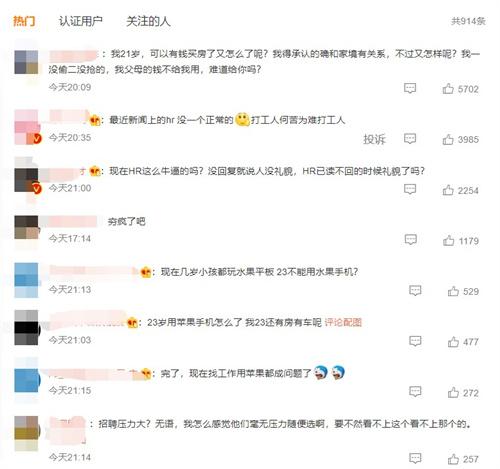The height and width of the screenshot is (469, 500).
Task: Reply to the 今天21:15 comment
Action: (415, 392)
